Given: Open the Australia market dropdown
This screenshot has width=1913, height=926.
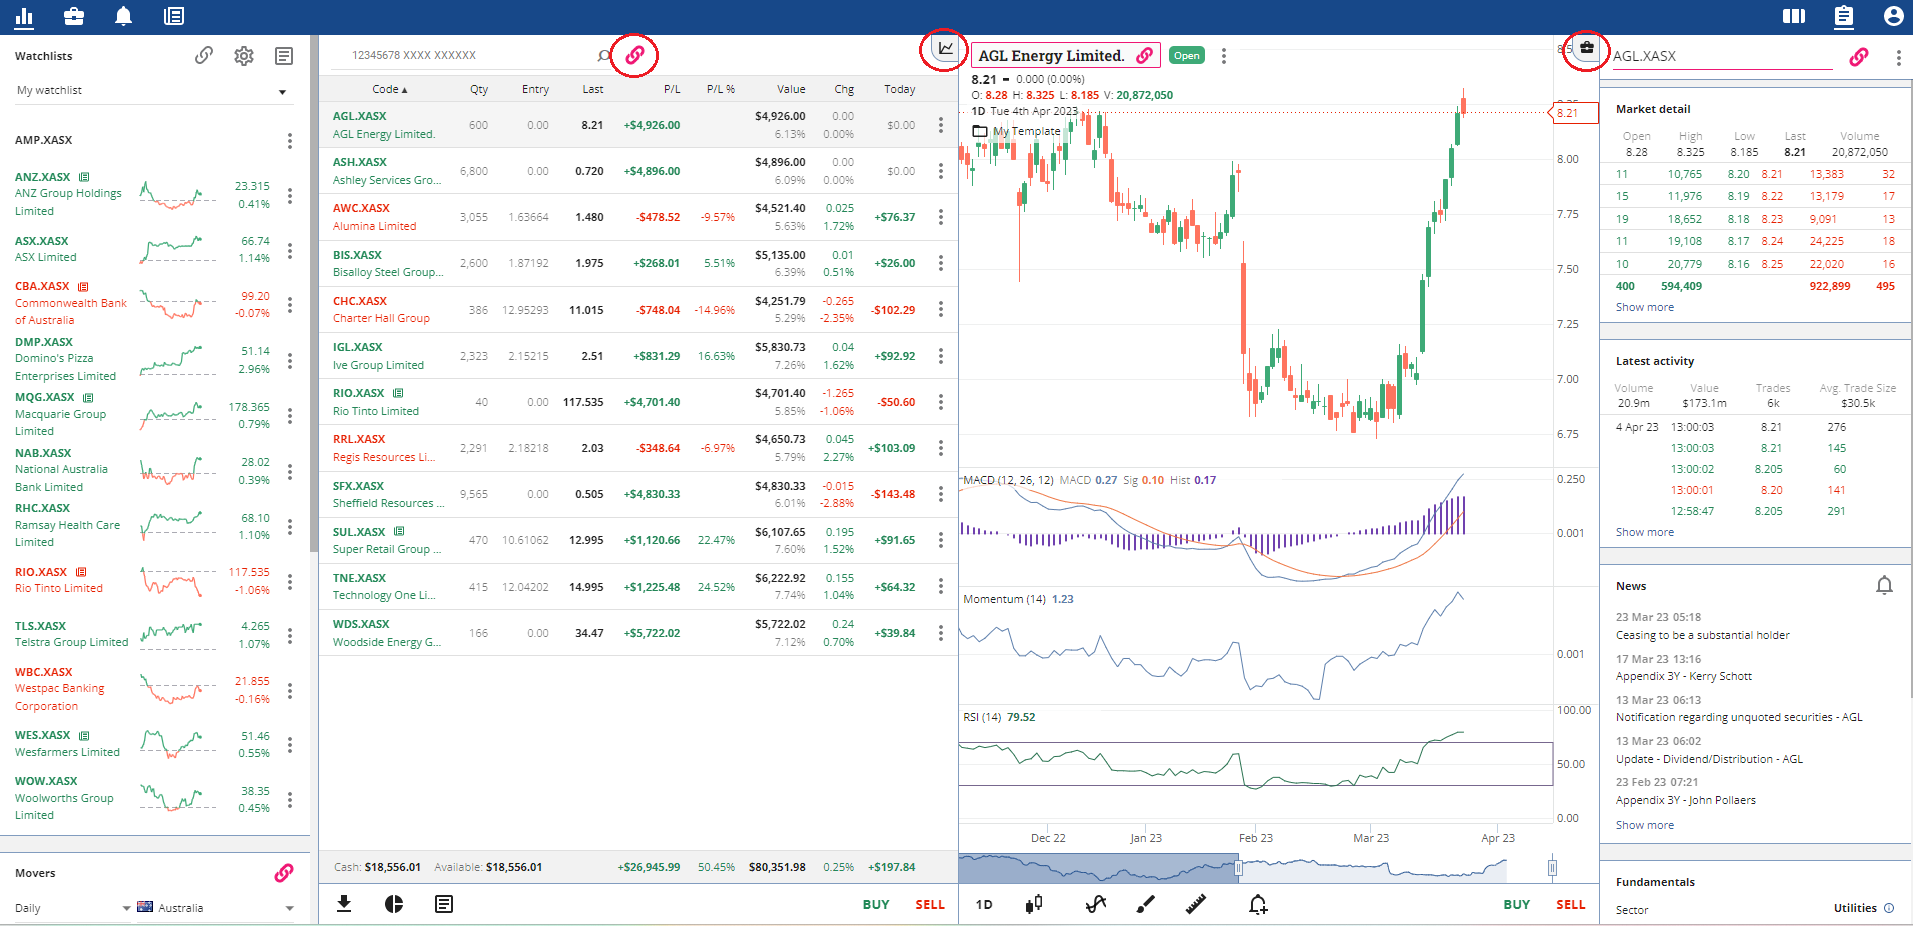Looking at the screenshot, I should coord(215,908).
